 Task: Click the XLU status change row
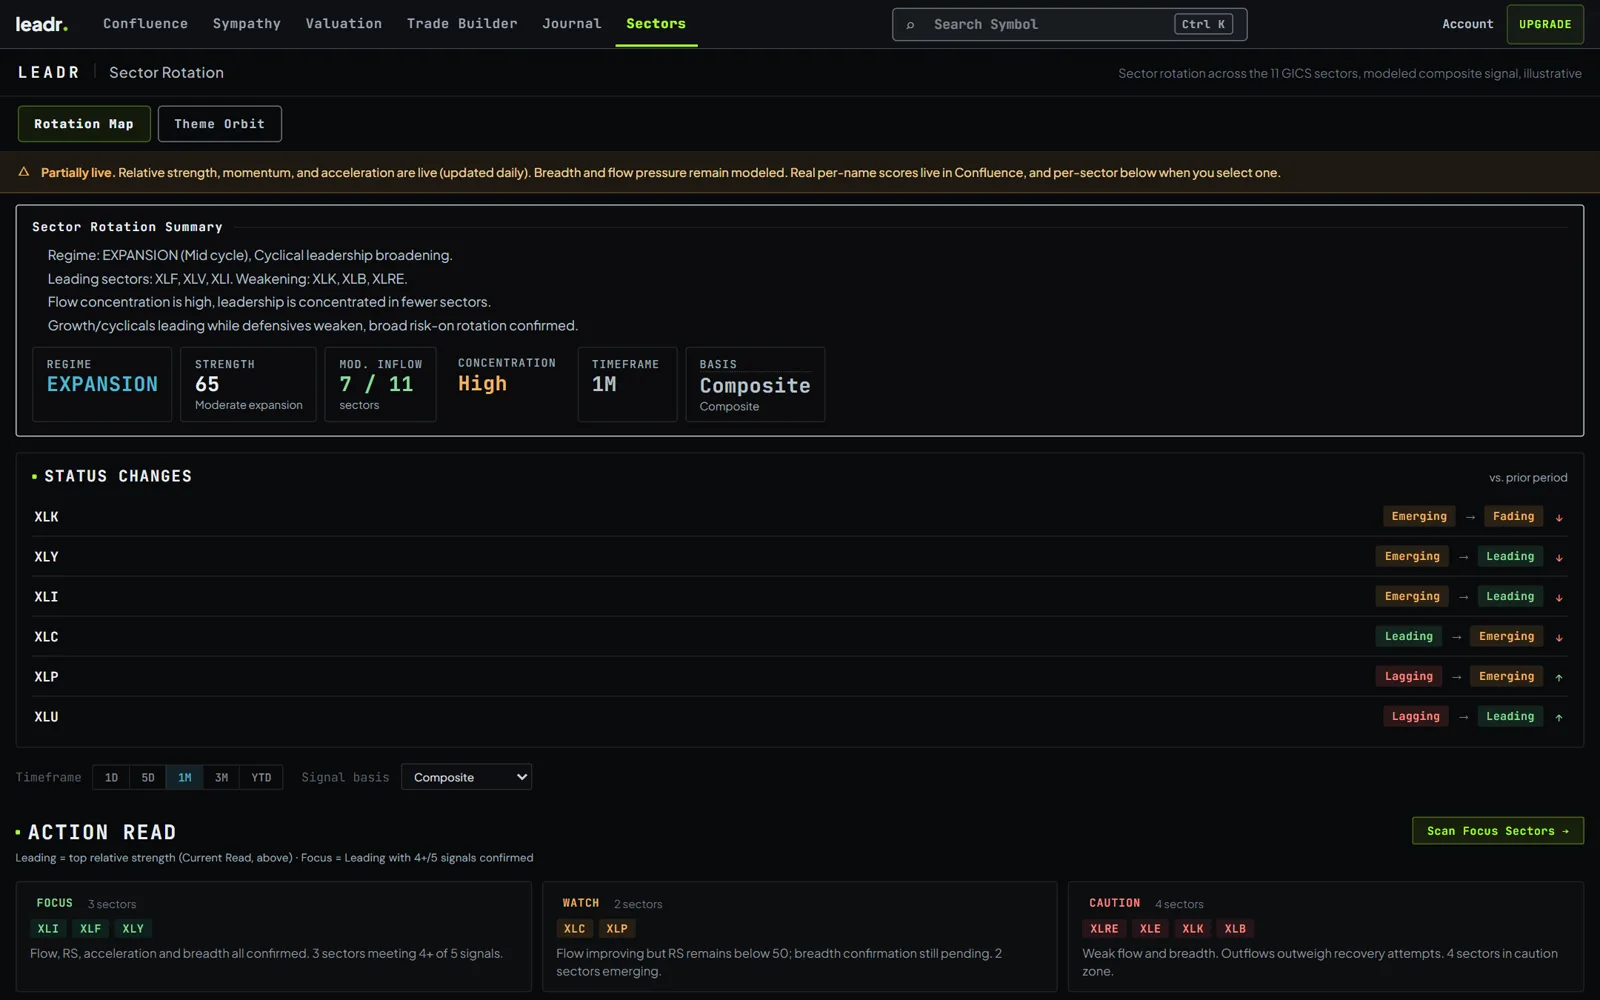(800, 717)
